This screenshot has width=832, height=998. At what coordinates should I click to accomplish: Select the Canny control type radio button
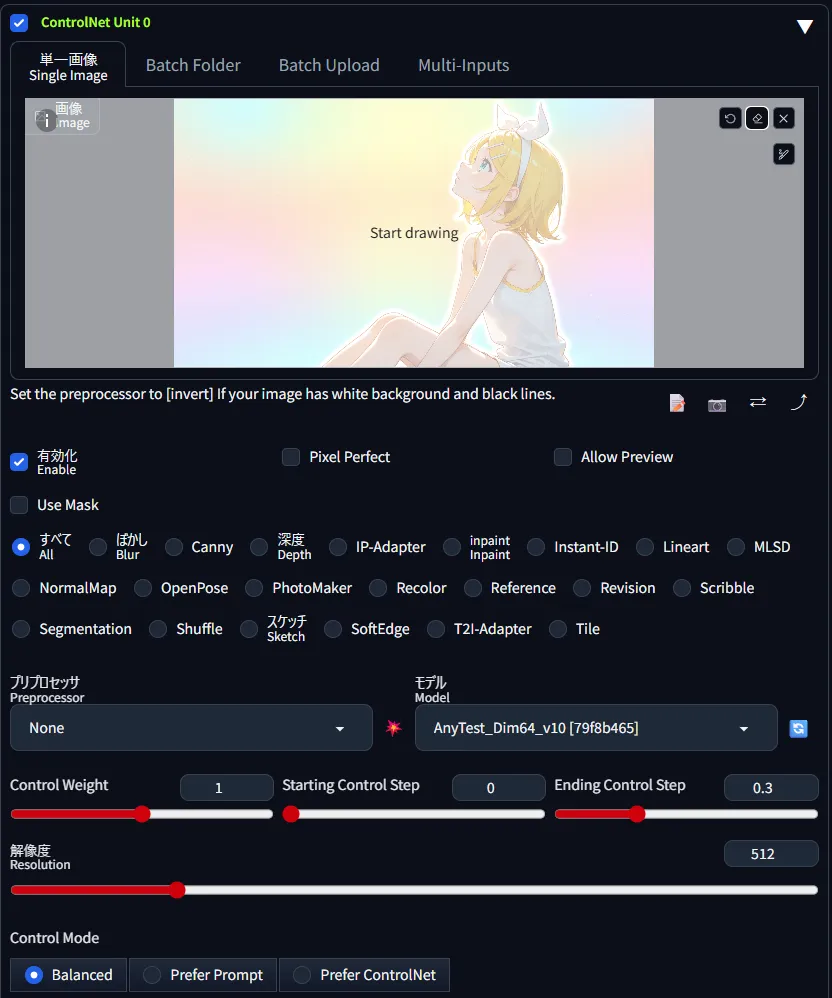point(174,547)
